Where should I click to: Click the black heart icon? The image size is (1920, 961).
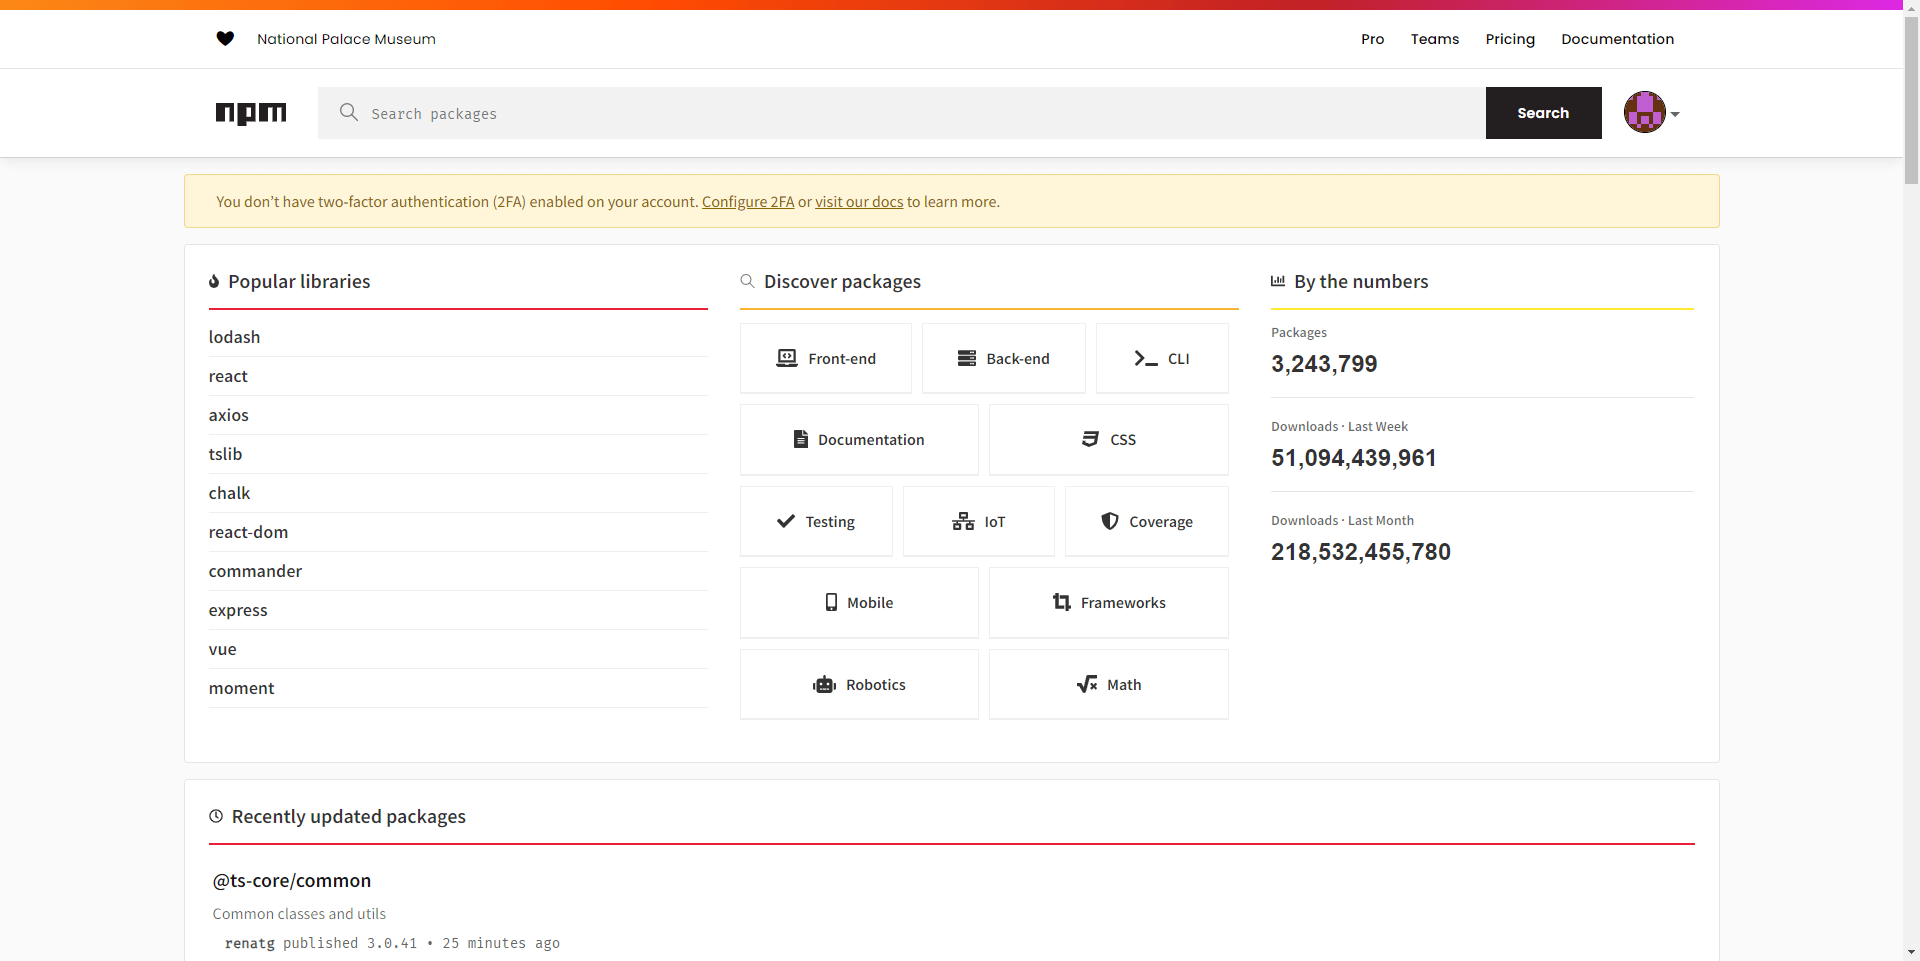click(225, 39)
